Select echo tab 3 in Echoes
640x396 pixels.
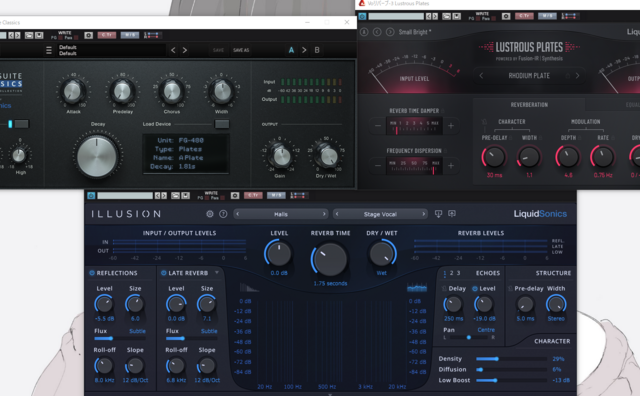(458, 273)
